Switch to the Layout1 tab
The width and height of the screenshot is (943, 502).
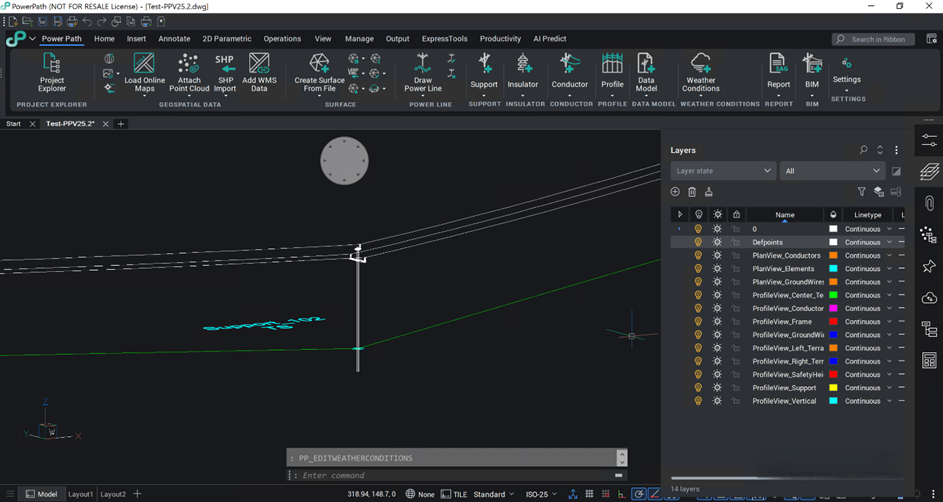pyautogui.click(x=81, y=494)
